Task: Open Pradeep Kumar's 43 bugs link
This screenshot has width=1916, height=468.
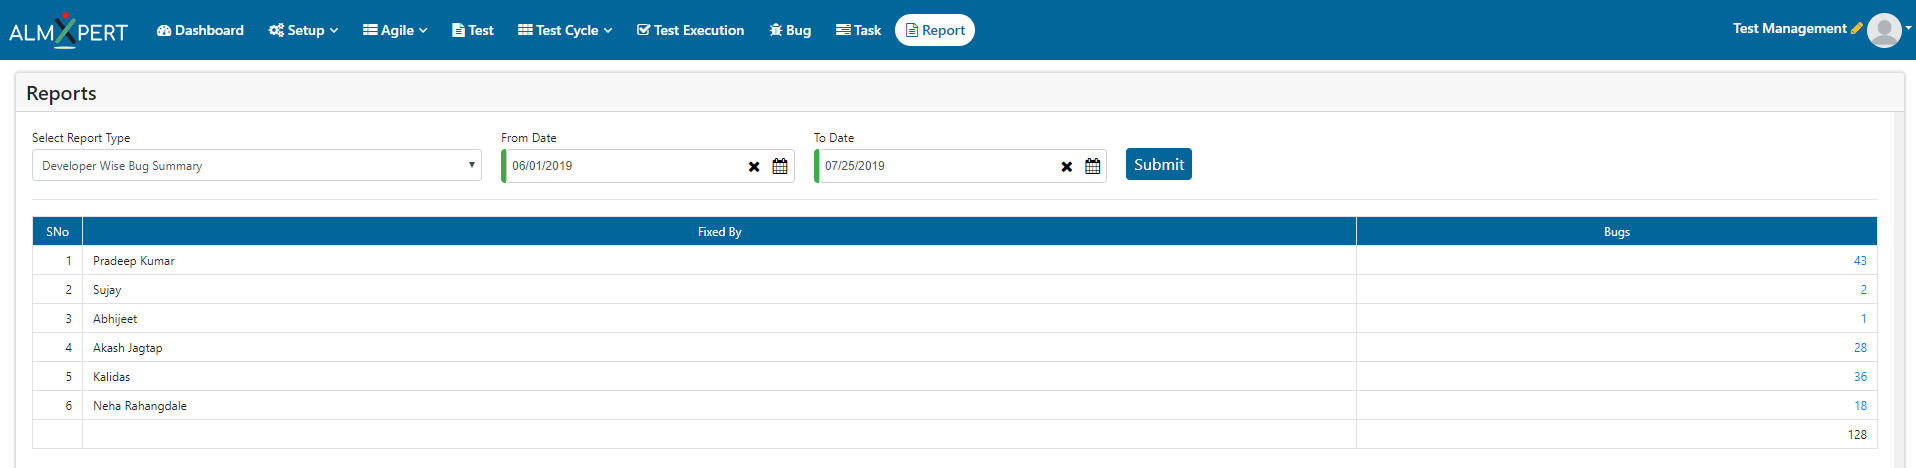Action: pos(1860,261)
